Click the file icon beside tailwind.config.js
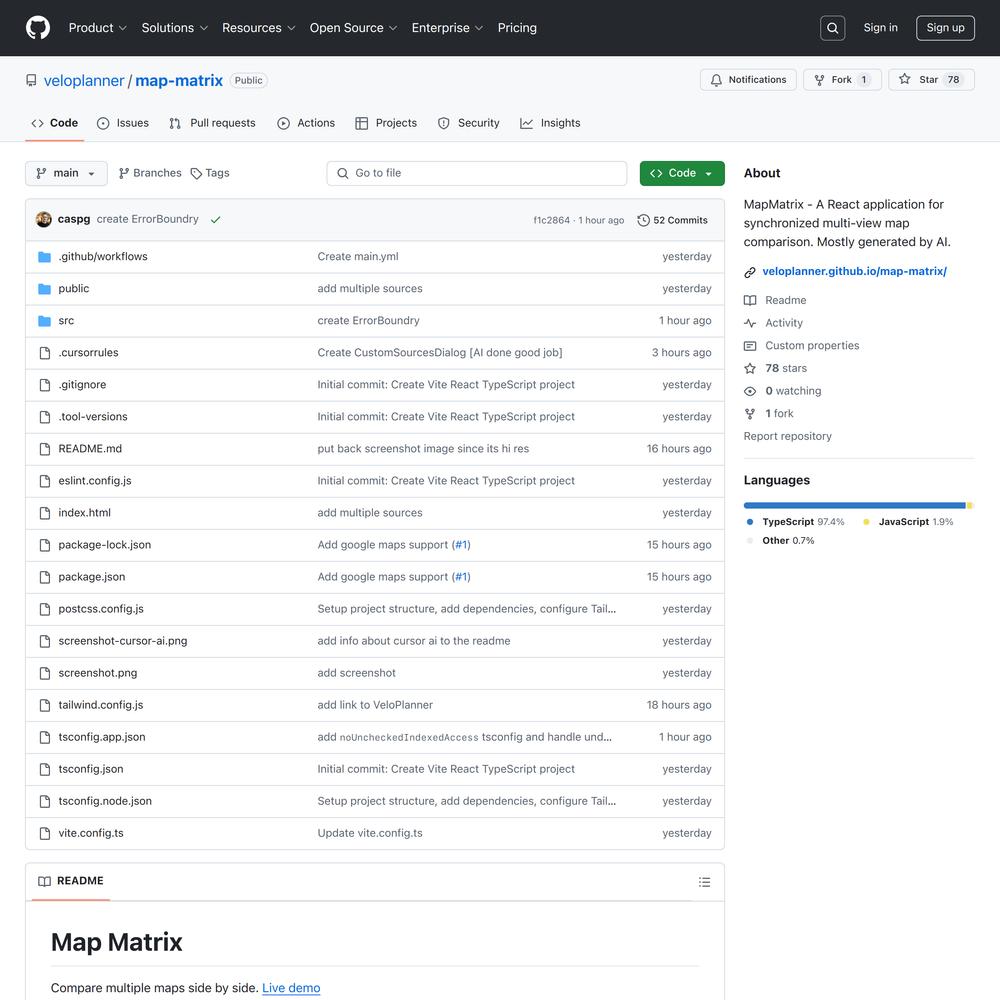1000x1000 pixels. [45, 705]
